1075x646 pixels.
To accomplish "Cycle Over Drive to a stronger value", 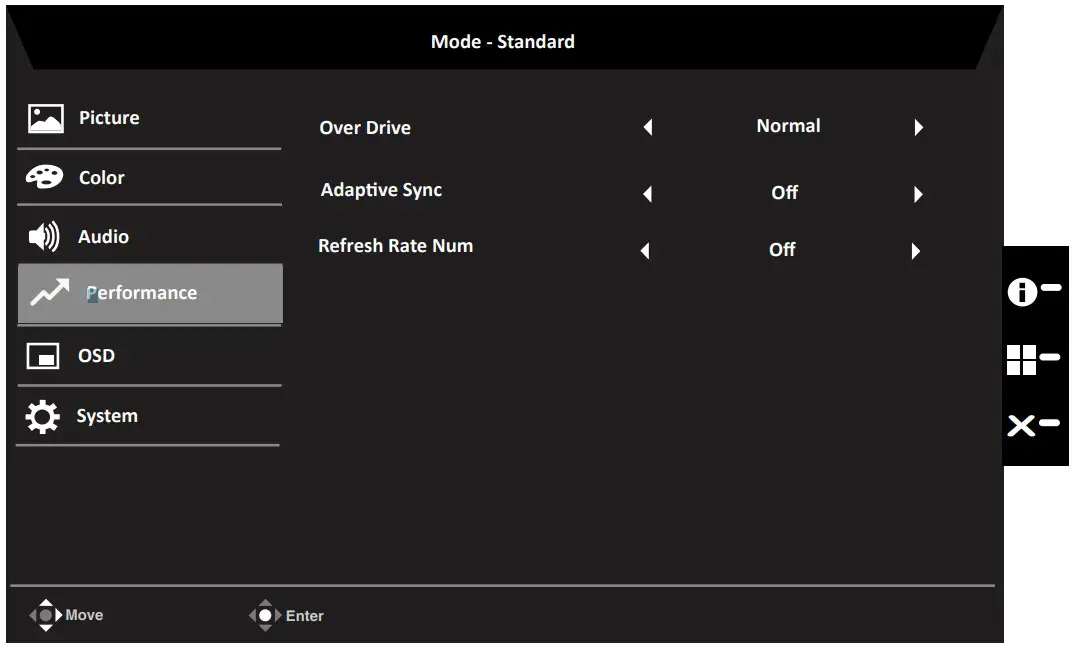I will click(x=918, y=127).
